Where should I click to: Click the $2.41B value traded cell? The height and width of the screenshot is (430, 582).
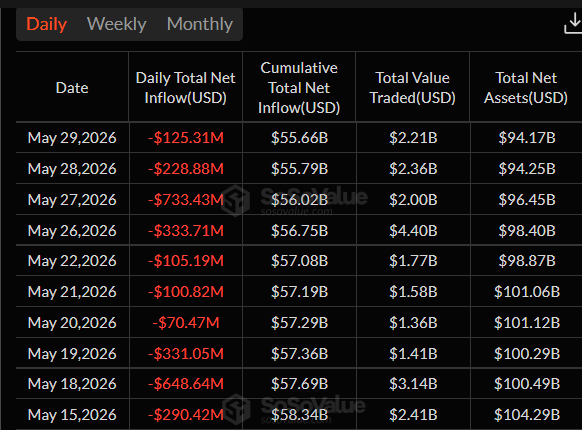coord(413,415)
